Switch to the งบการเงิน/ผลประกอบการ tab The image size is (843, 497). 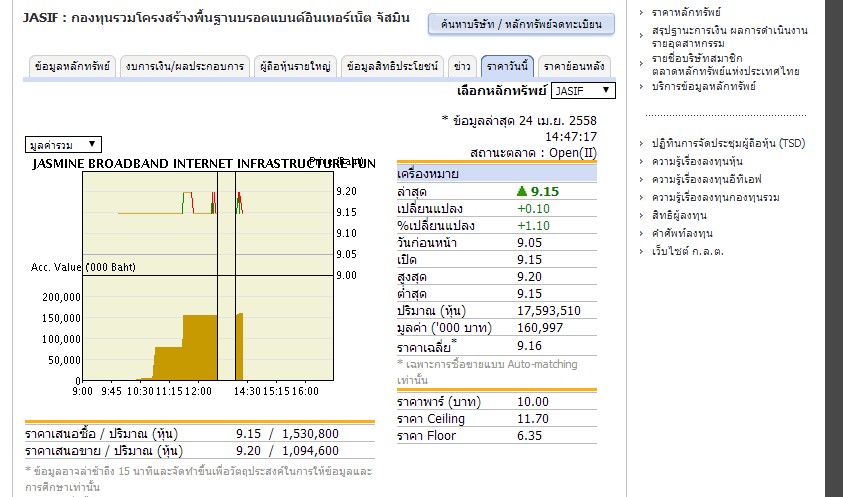(x=185, y=67)
